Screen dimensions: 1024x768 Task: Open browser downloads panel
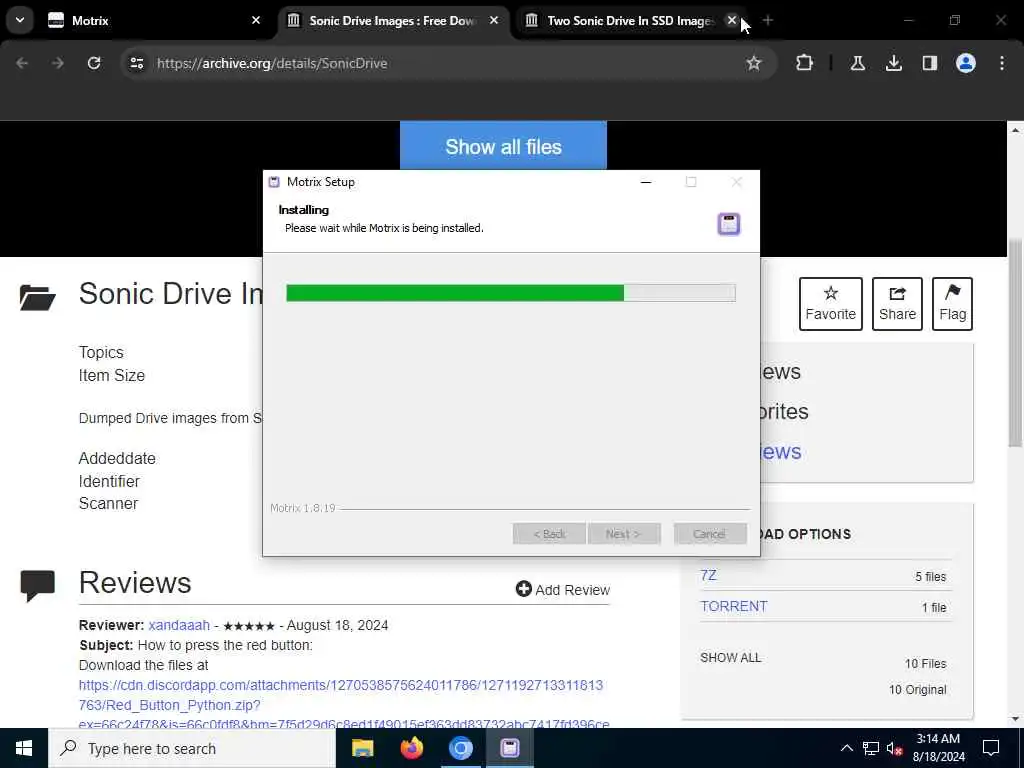pyautogui.click(x=893, y=63)
